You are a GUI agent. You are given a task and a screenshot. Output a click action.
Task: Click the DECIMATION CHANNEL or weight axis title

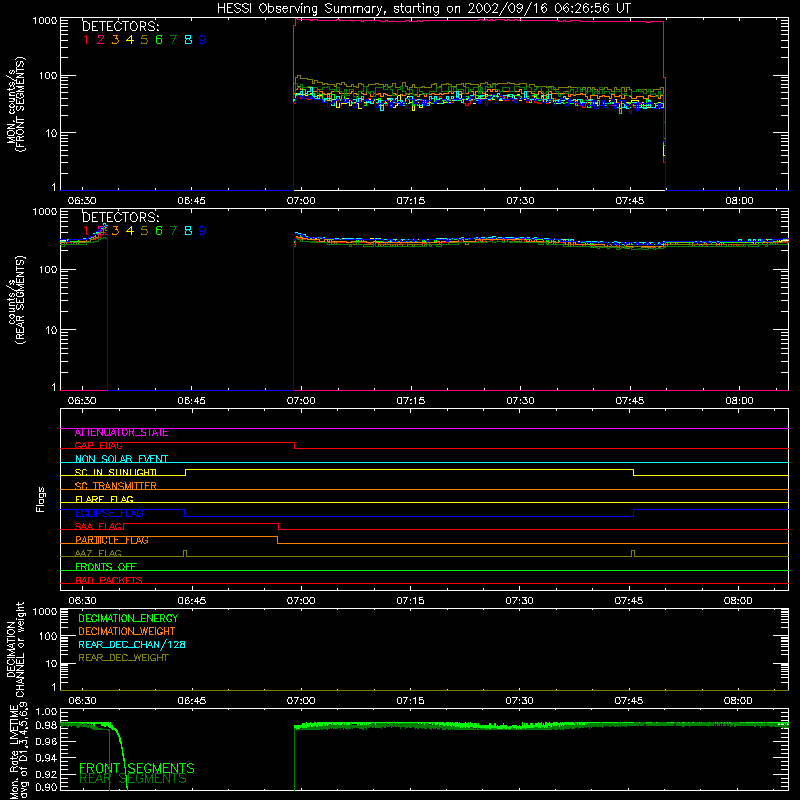pyautogui.click(x=16, y=649)
